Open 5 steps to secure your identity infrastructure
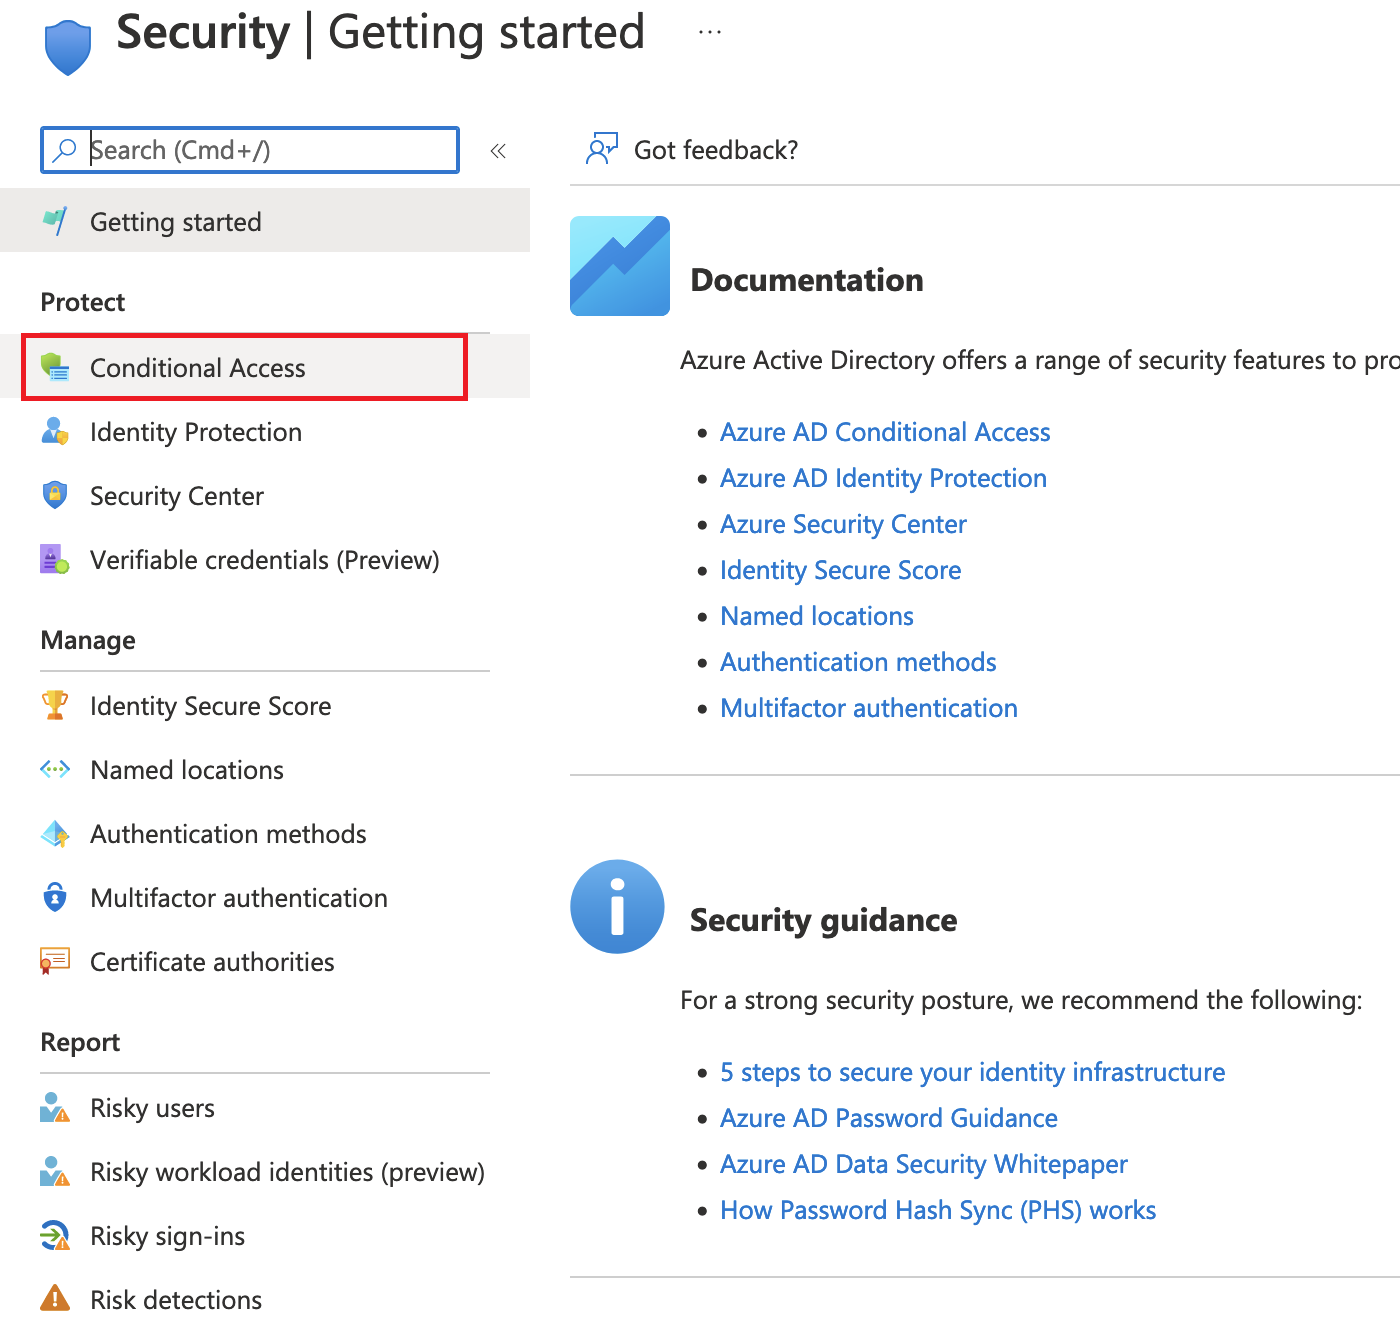 972,1071
